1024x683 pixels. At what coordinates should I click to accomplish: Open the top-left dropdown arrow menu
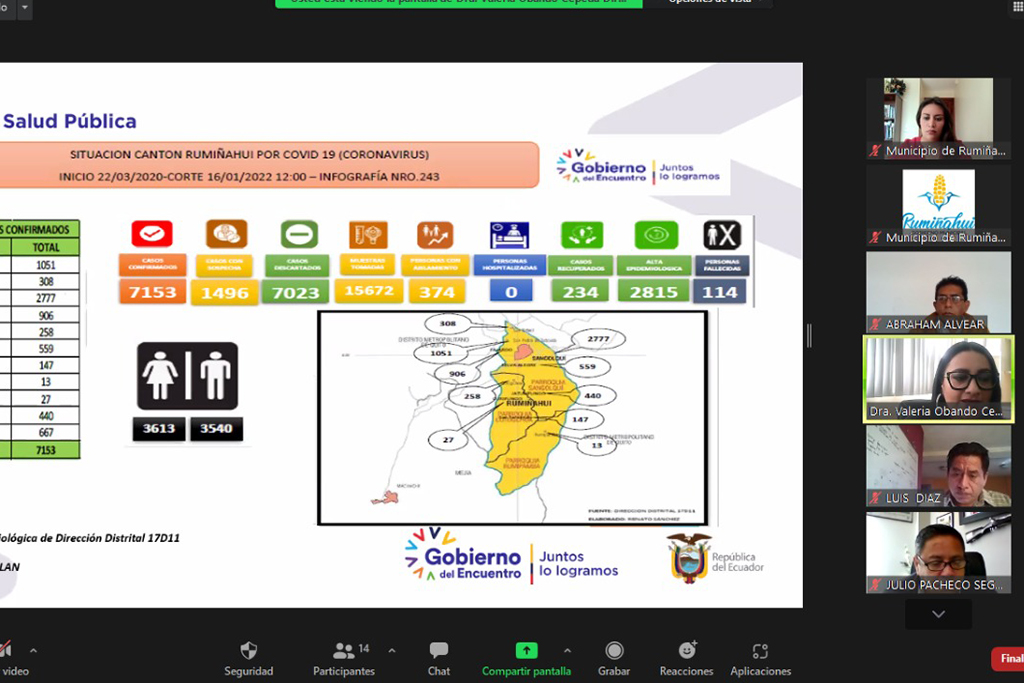tap(24, 6)
